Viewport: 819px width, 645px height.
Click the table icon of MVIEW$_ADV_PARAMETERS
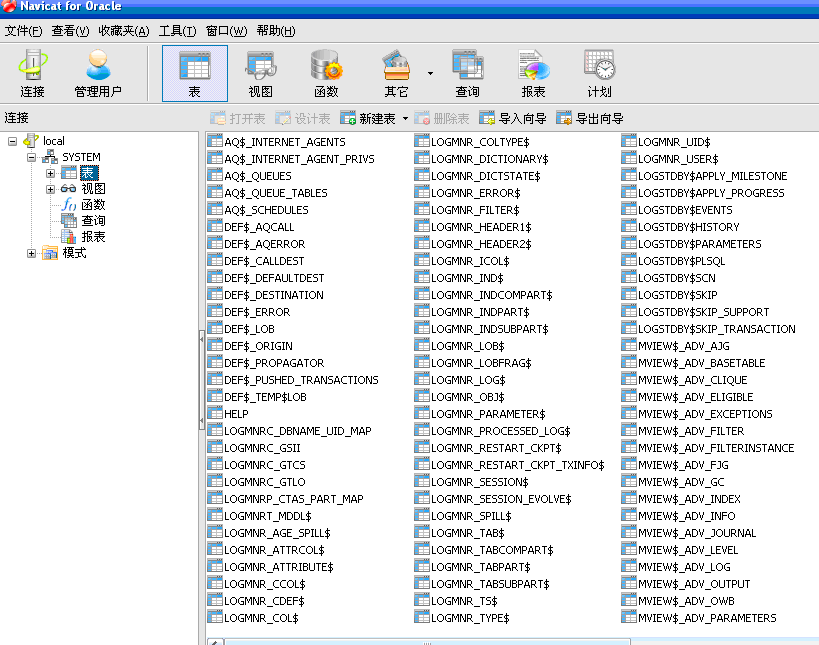coord(629,618)
